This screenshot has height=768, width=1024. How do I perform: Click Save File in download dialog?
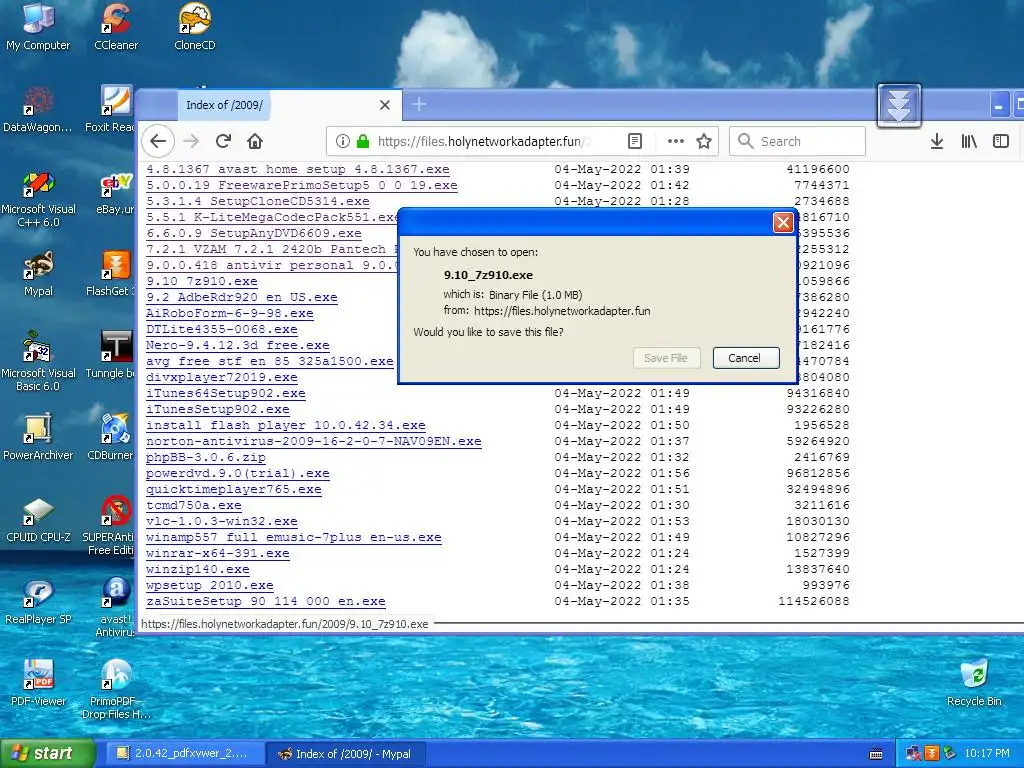[666, 358]
